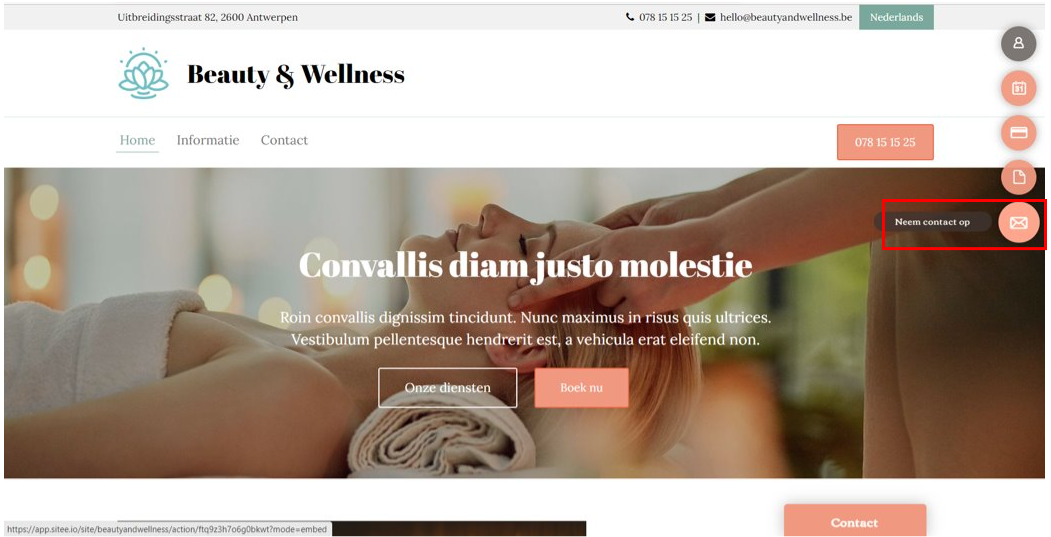Open the document floating icon
This screenshot has height=537, width=1051.
tap(1018, 177)
